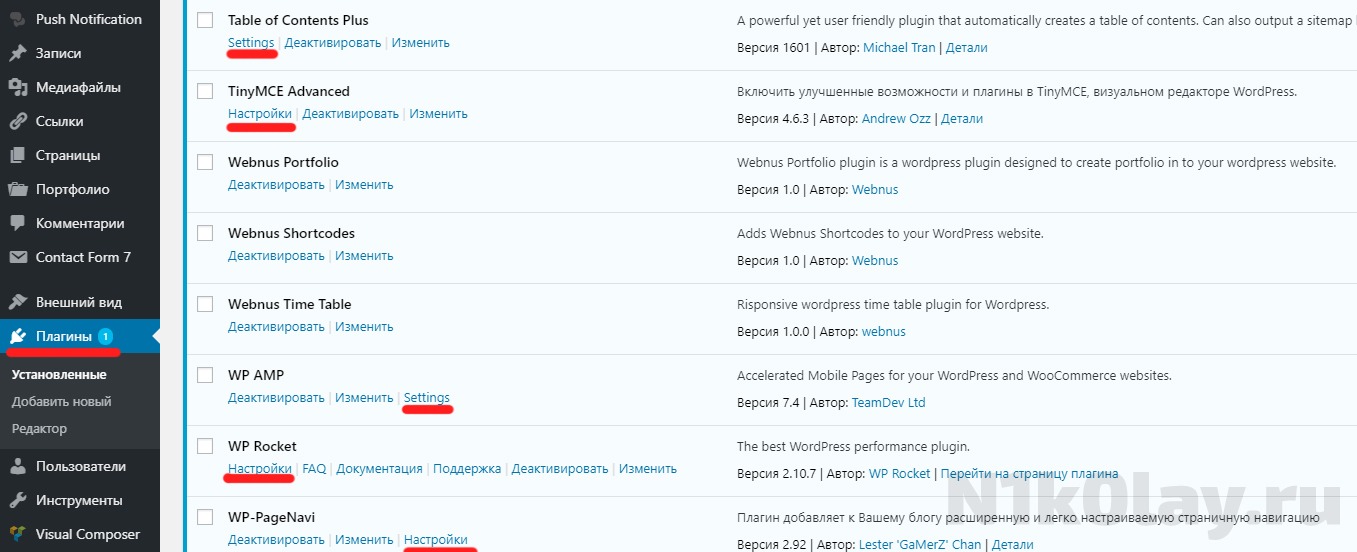The height and width of the screenshot is (552, 1357).
Task: Open WP Rocket Поддержка link
Action: point(467,469)
